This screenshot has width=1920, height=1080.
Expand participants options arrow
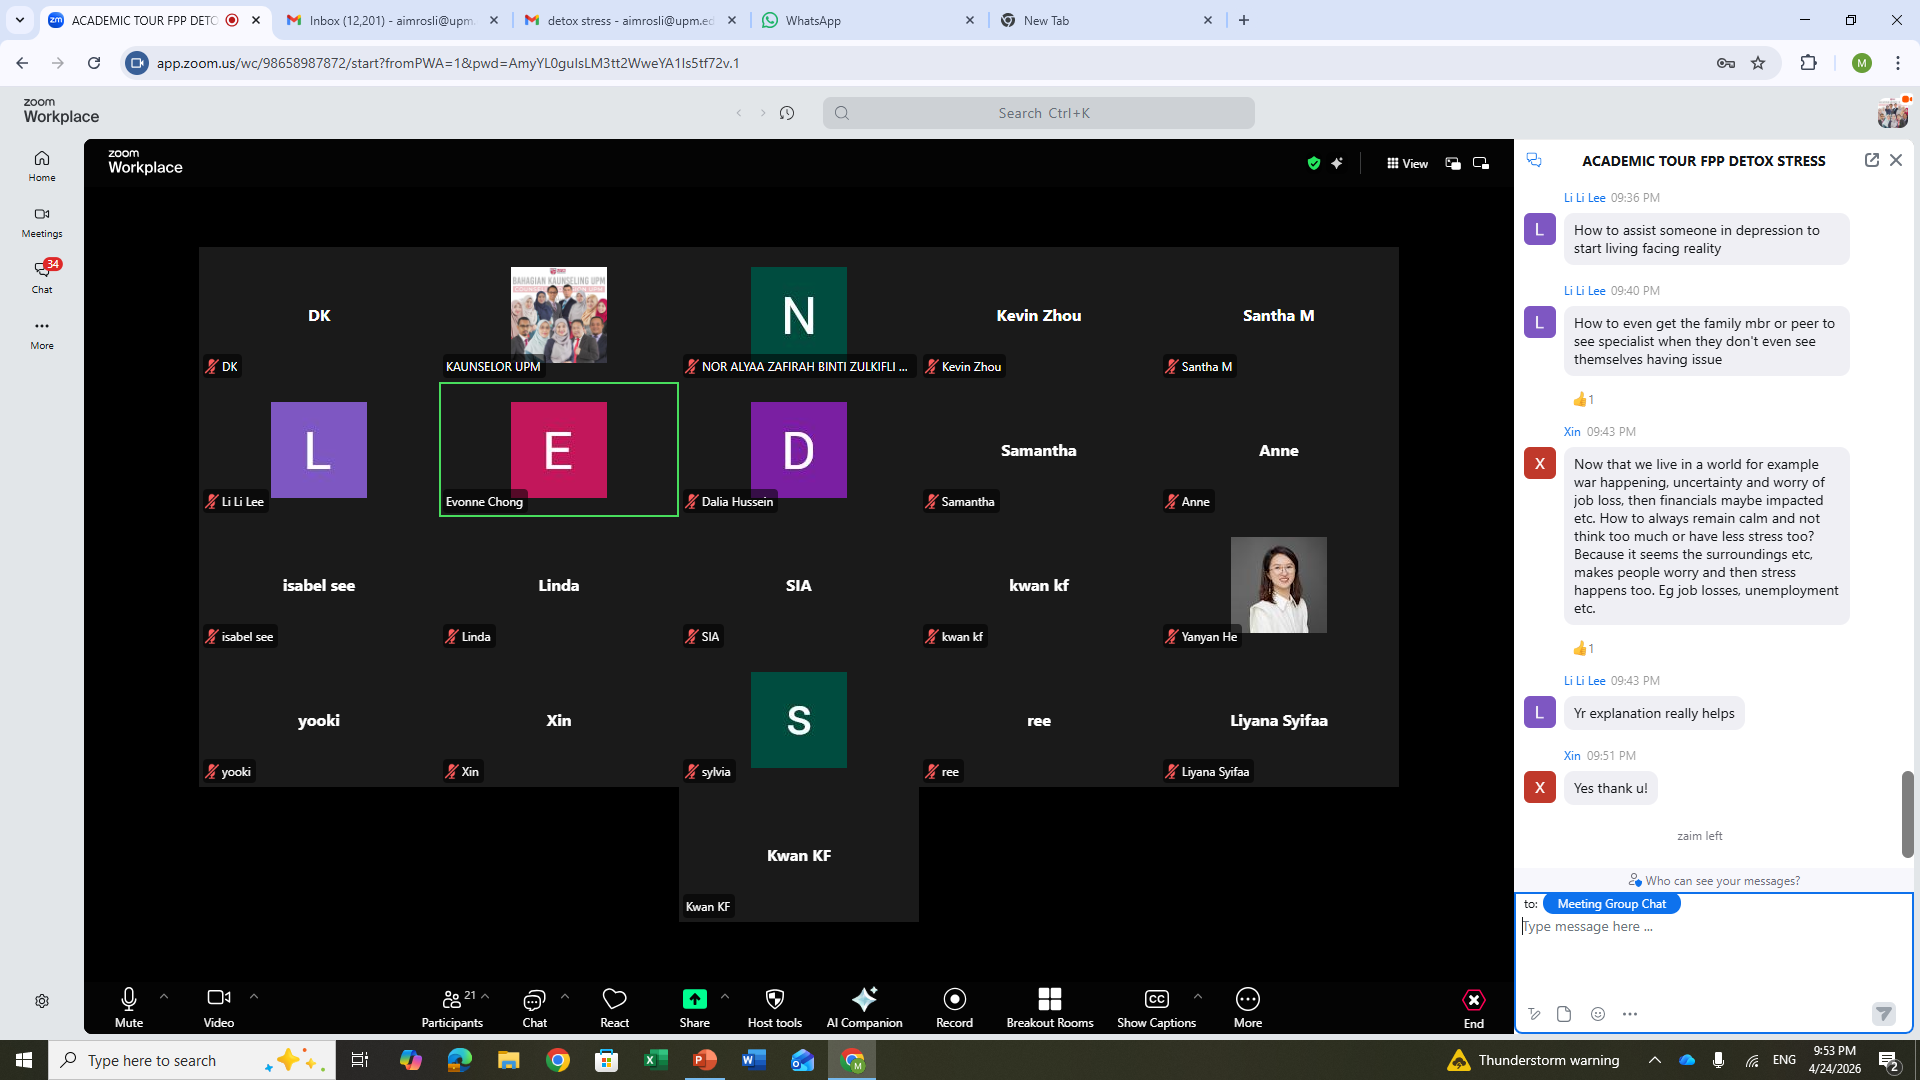485,997
